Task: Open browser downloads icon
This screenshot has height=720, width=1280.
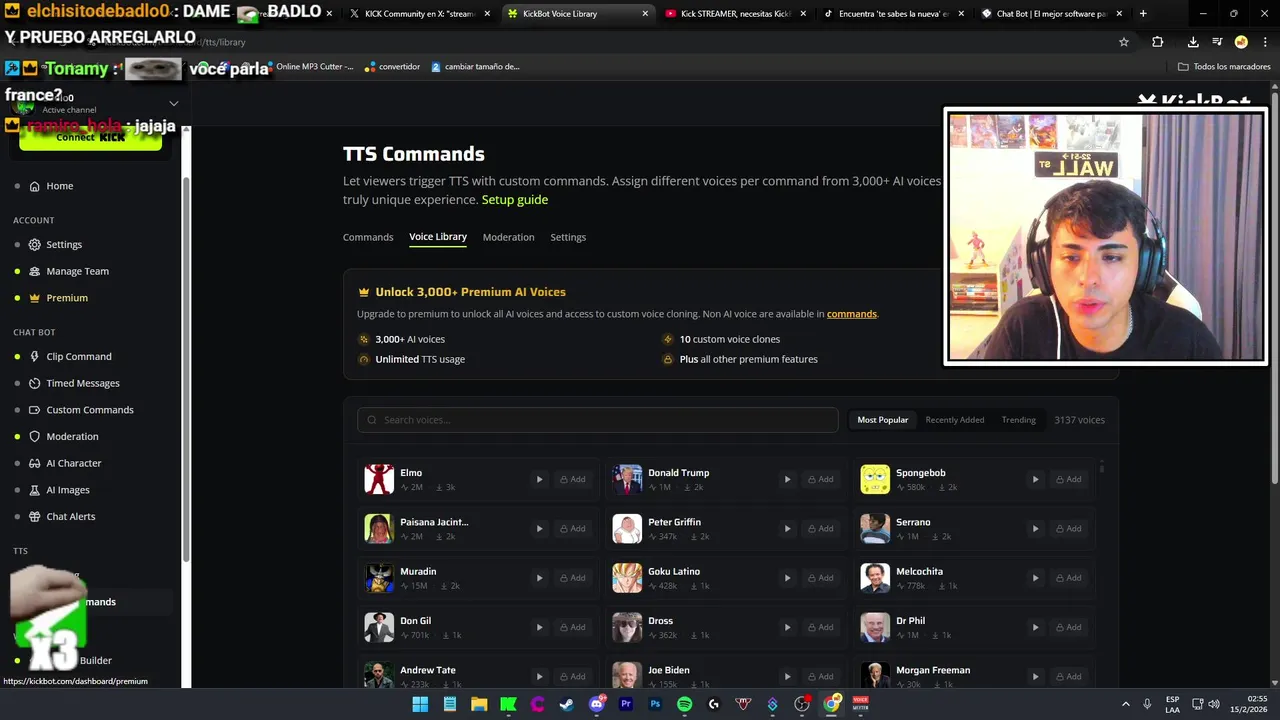Action: coord(1193,42)
